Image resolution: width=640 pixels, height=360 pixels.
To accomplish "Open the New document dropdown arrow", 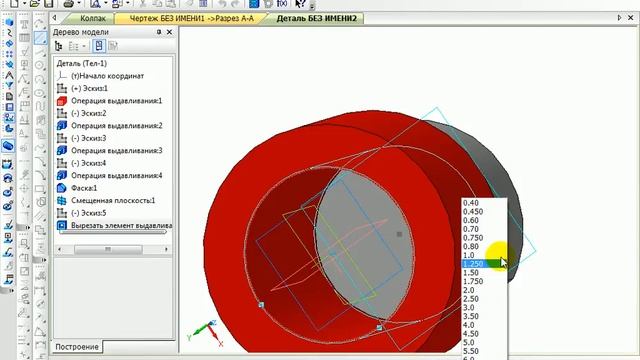I will tap(24, 4).
